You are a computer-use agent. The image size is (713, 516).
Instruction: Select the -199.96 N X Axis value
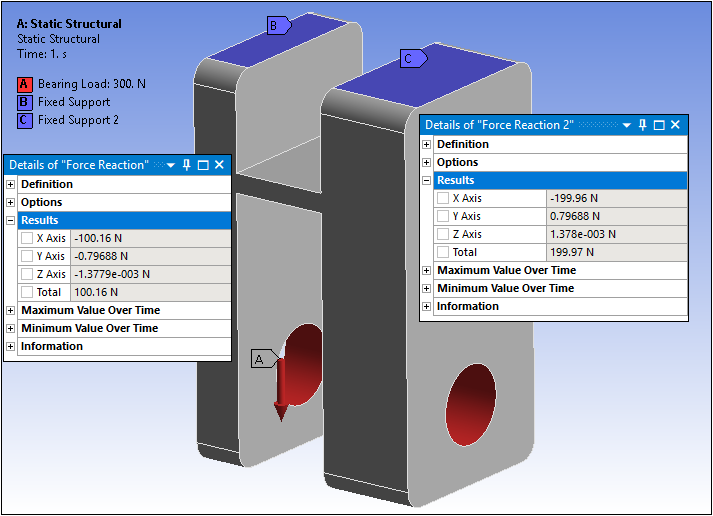pos(617,198)
